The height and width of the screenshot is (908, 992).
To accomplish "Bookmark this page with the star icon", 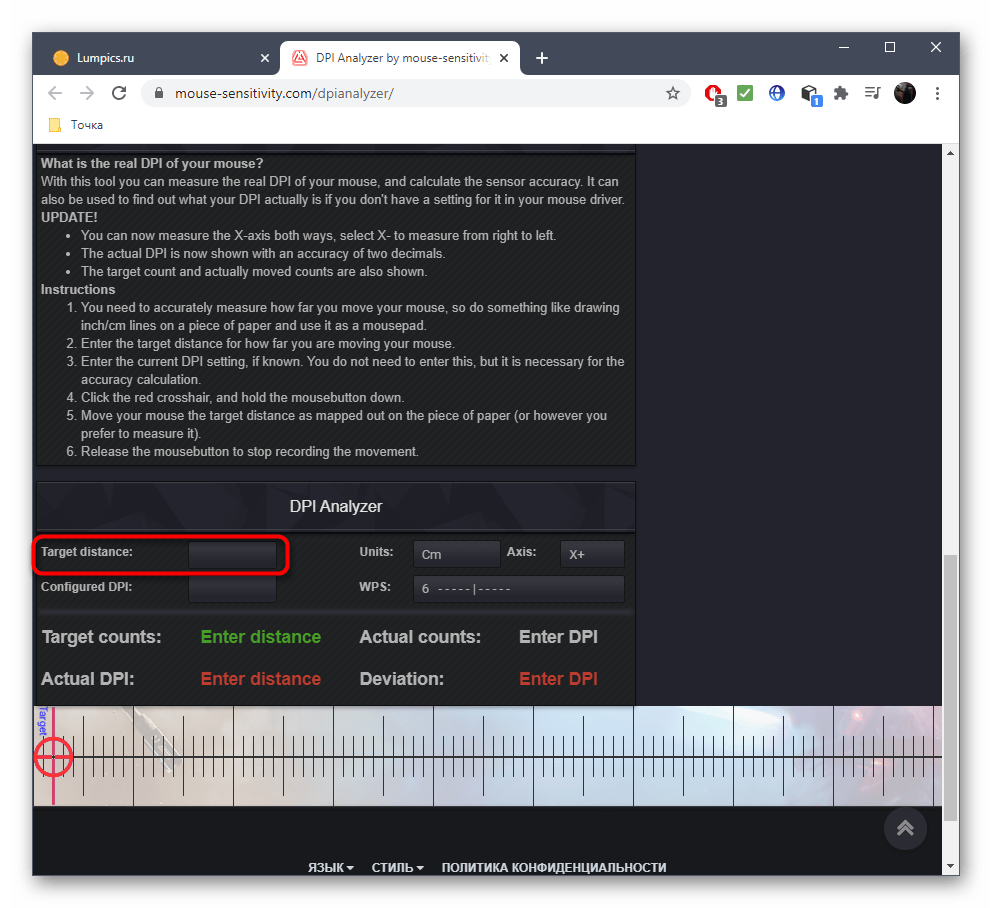I will tap(673, 93).
